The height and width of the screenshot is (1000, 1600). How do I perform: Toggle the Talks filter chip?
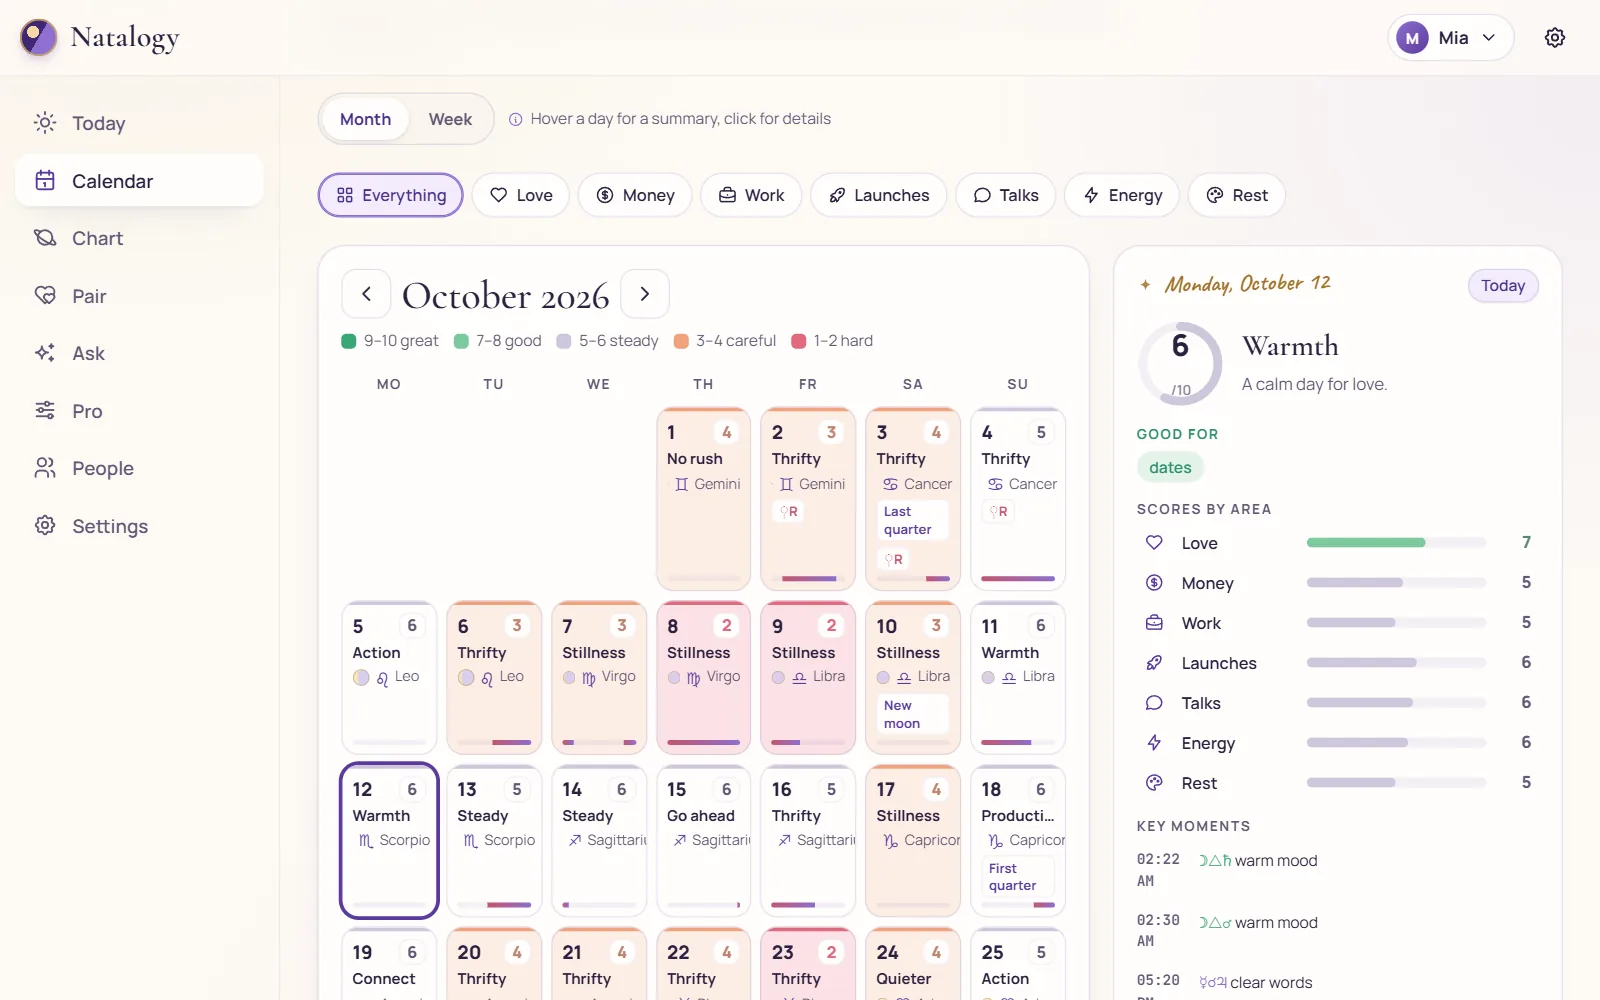coord(1006,195)
